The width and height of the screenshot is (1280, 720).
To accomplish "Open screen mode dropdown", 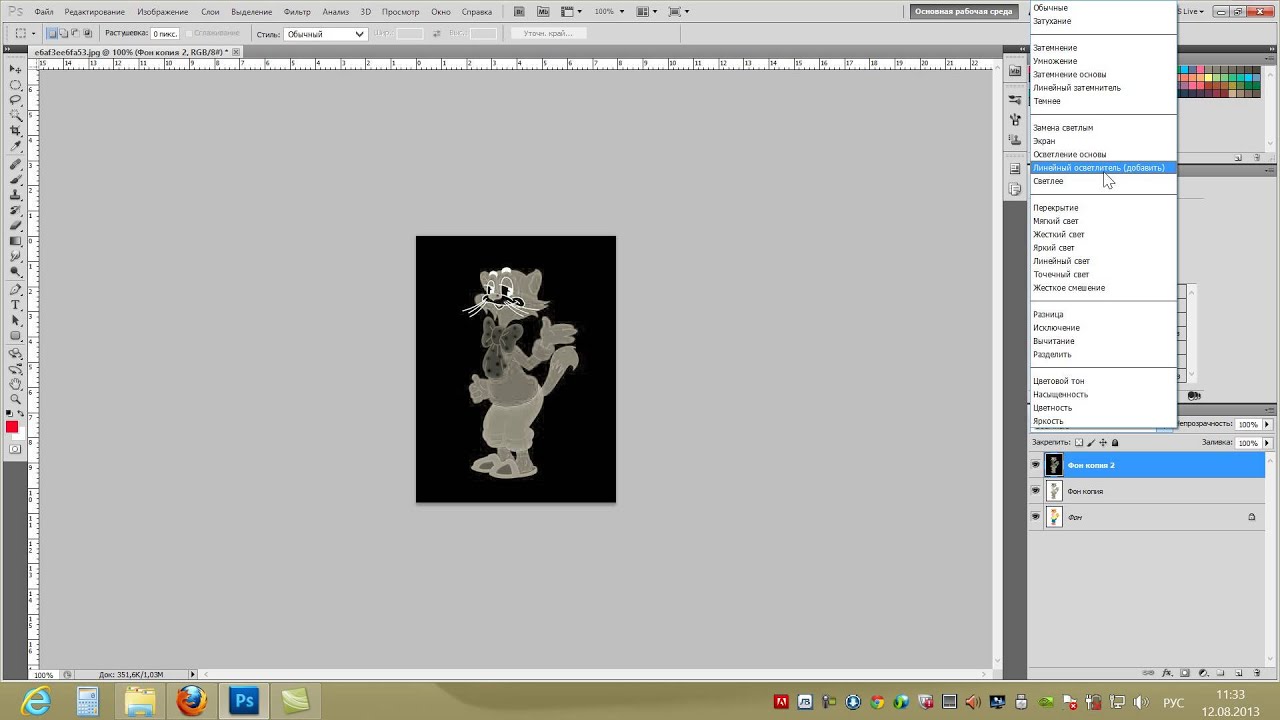I will click(x=679, y=11).
